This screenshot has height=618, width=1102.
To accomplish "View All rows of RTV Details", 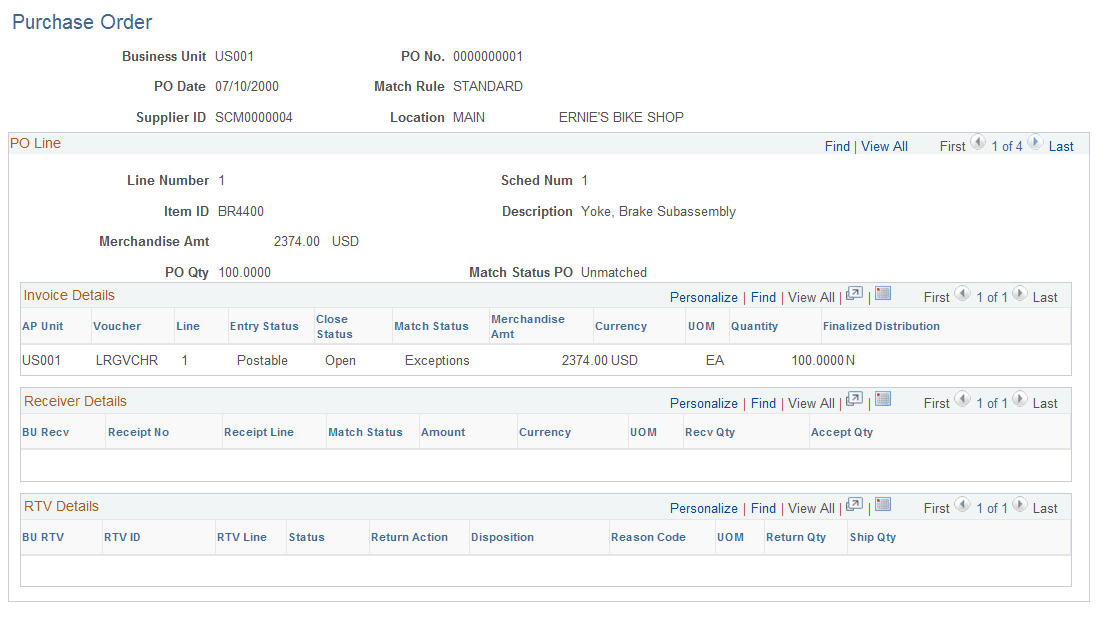I will pyautogui.click(x=811, y=507).
